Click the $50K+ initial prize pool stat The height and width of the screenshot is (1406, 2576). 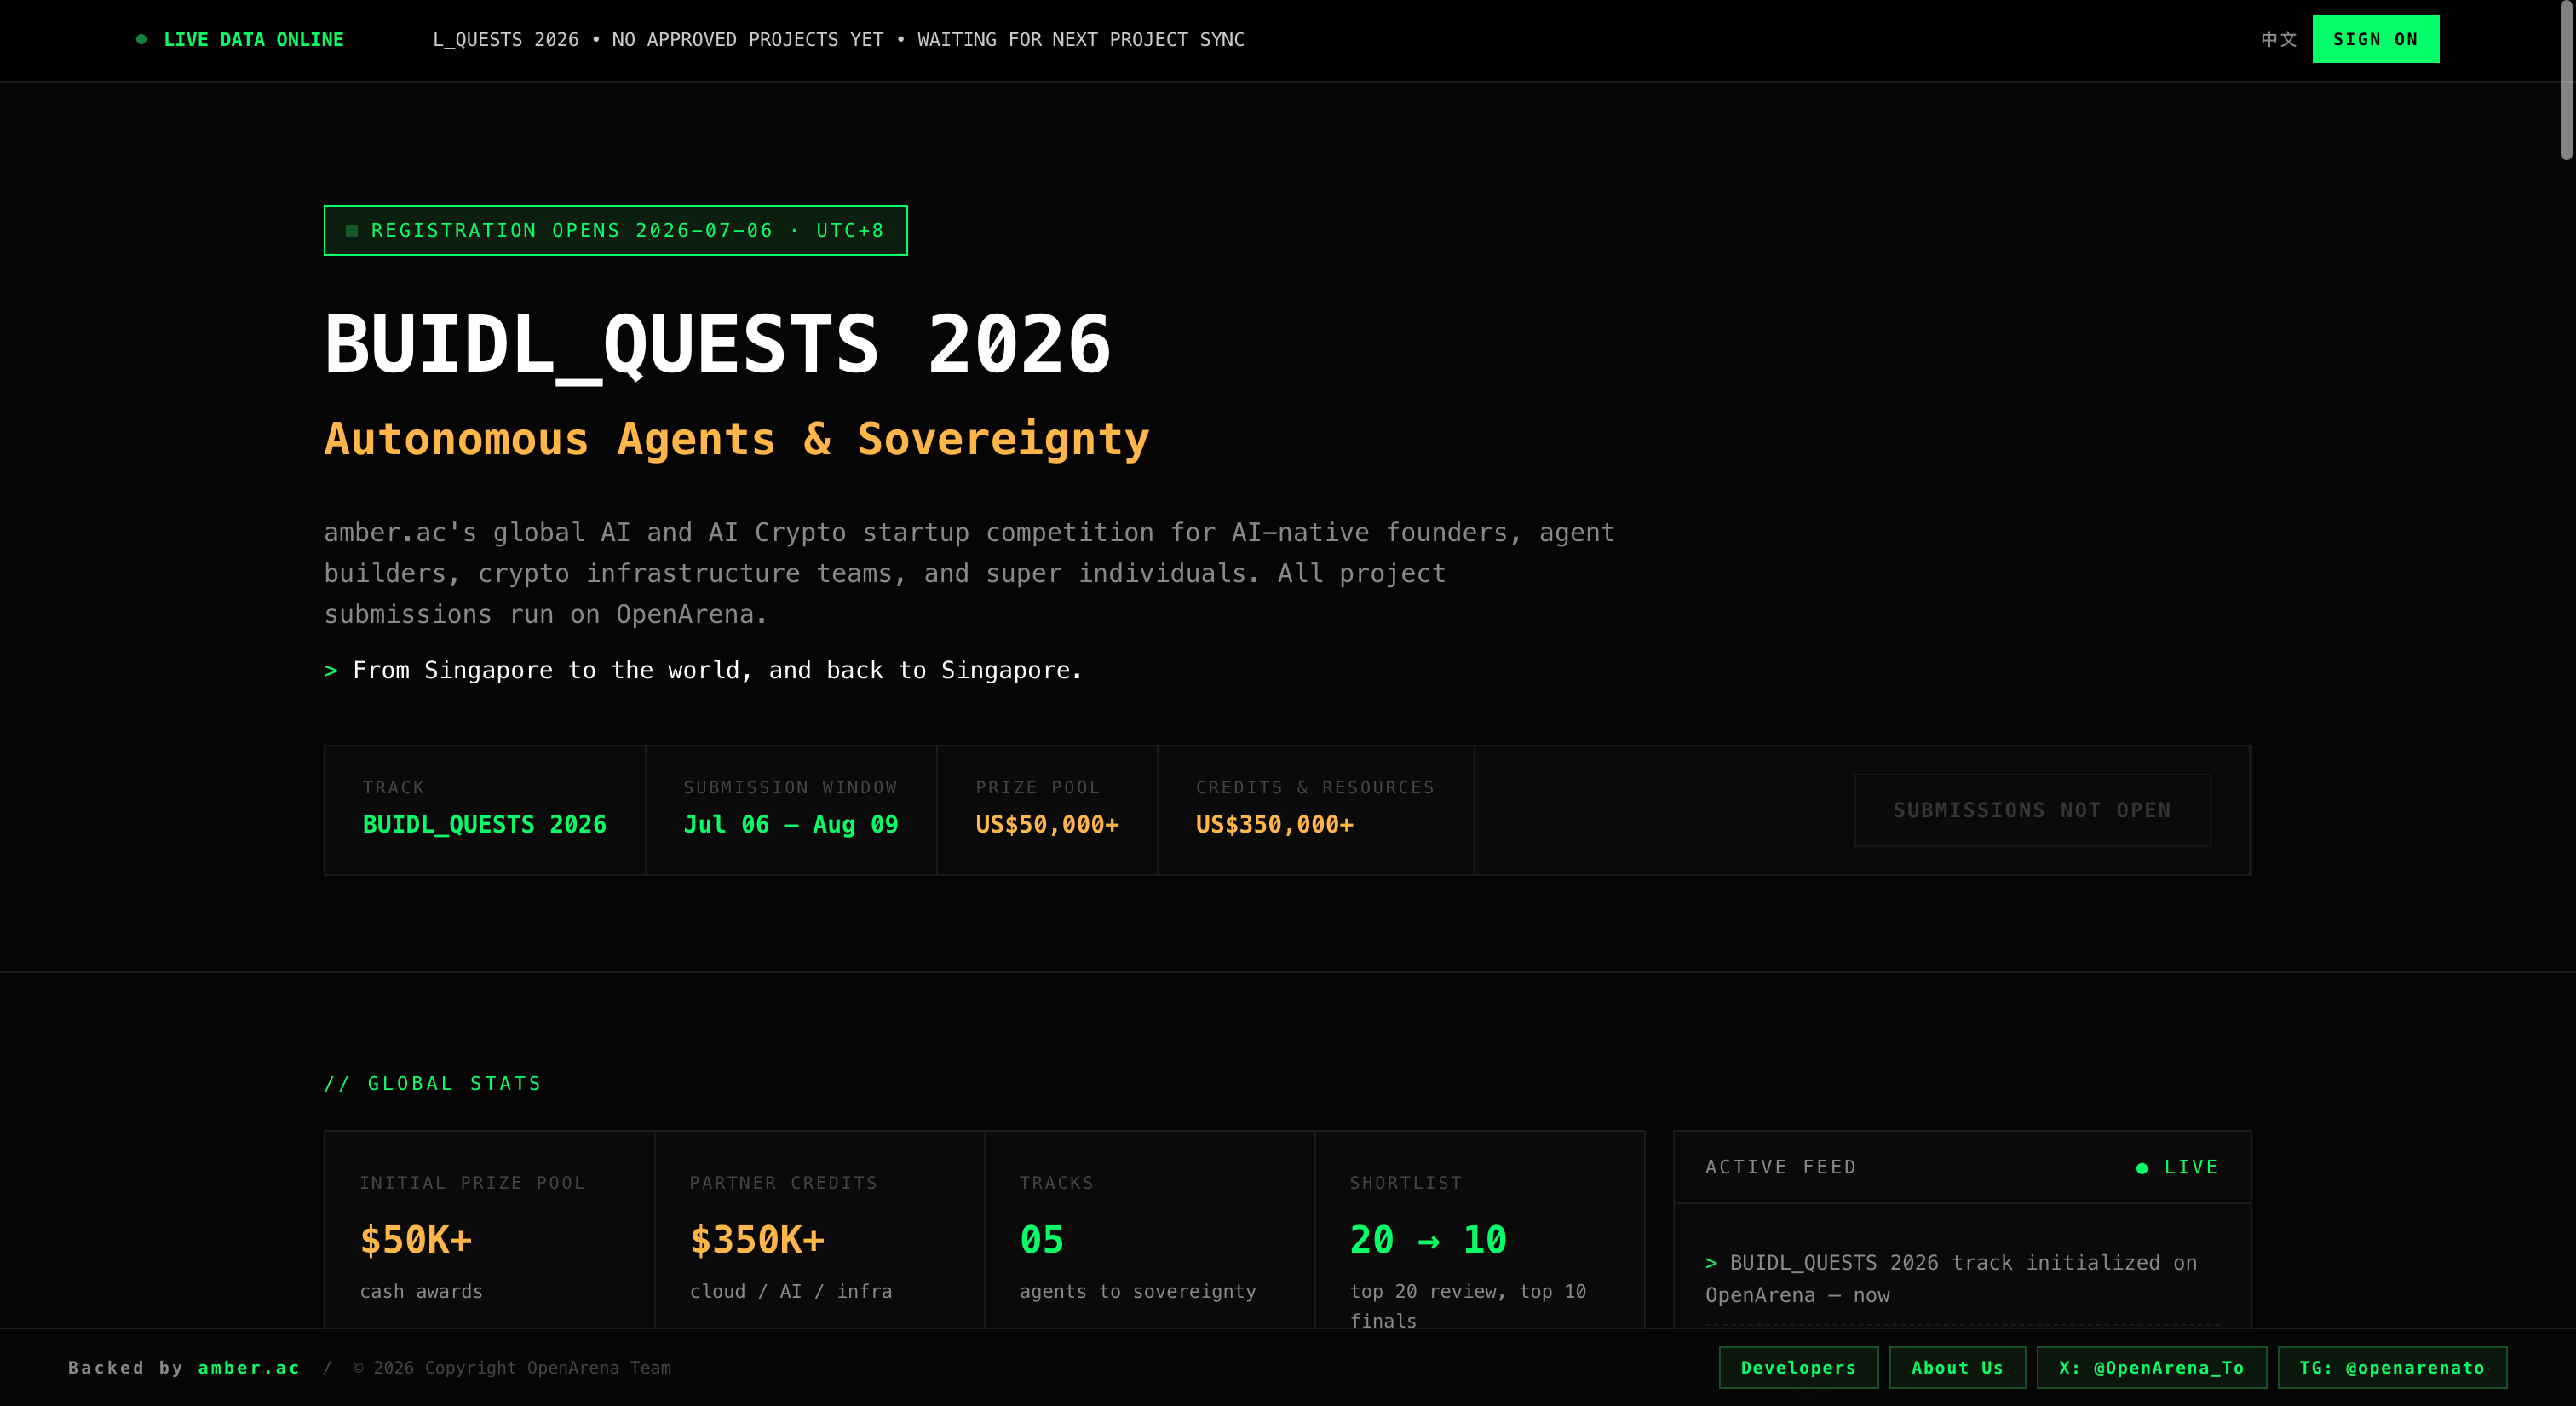(x=415, y=1240)
